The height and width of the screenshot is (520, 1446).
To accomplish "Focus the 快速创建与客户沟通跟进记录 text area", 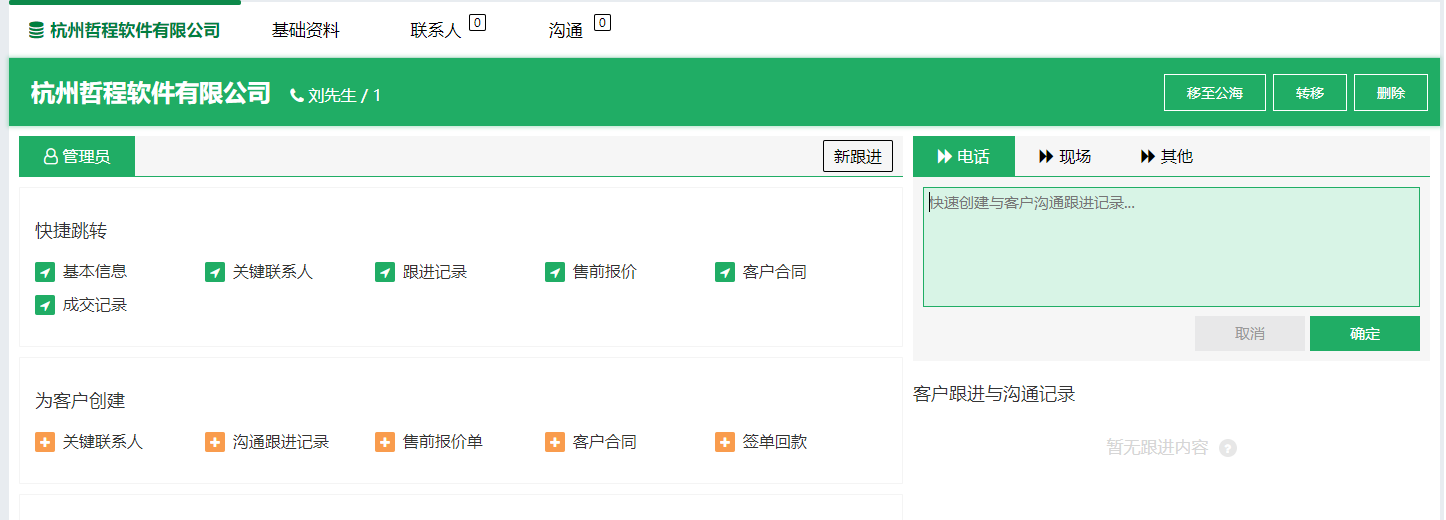I will 1171,247.
